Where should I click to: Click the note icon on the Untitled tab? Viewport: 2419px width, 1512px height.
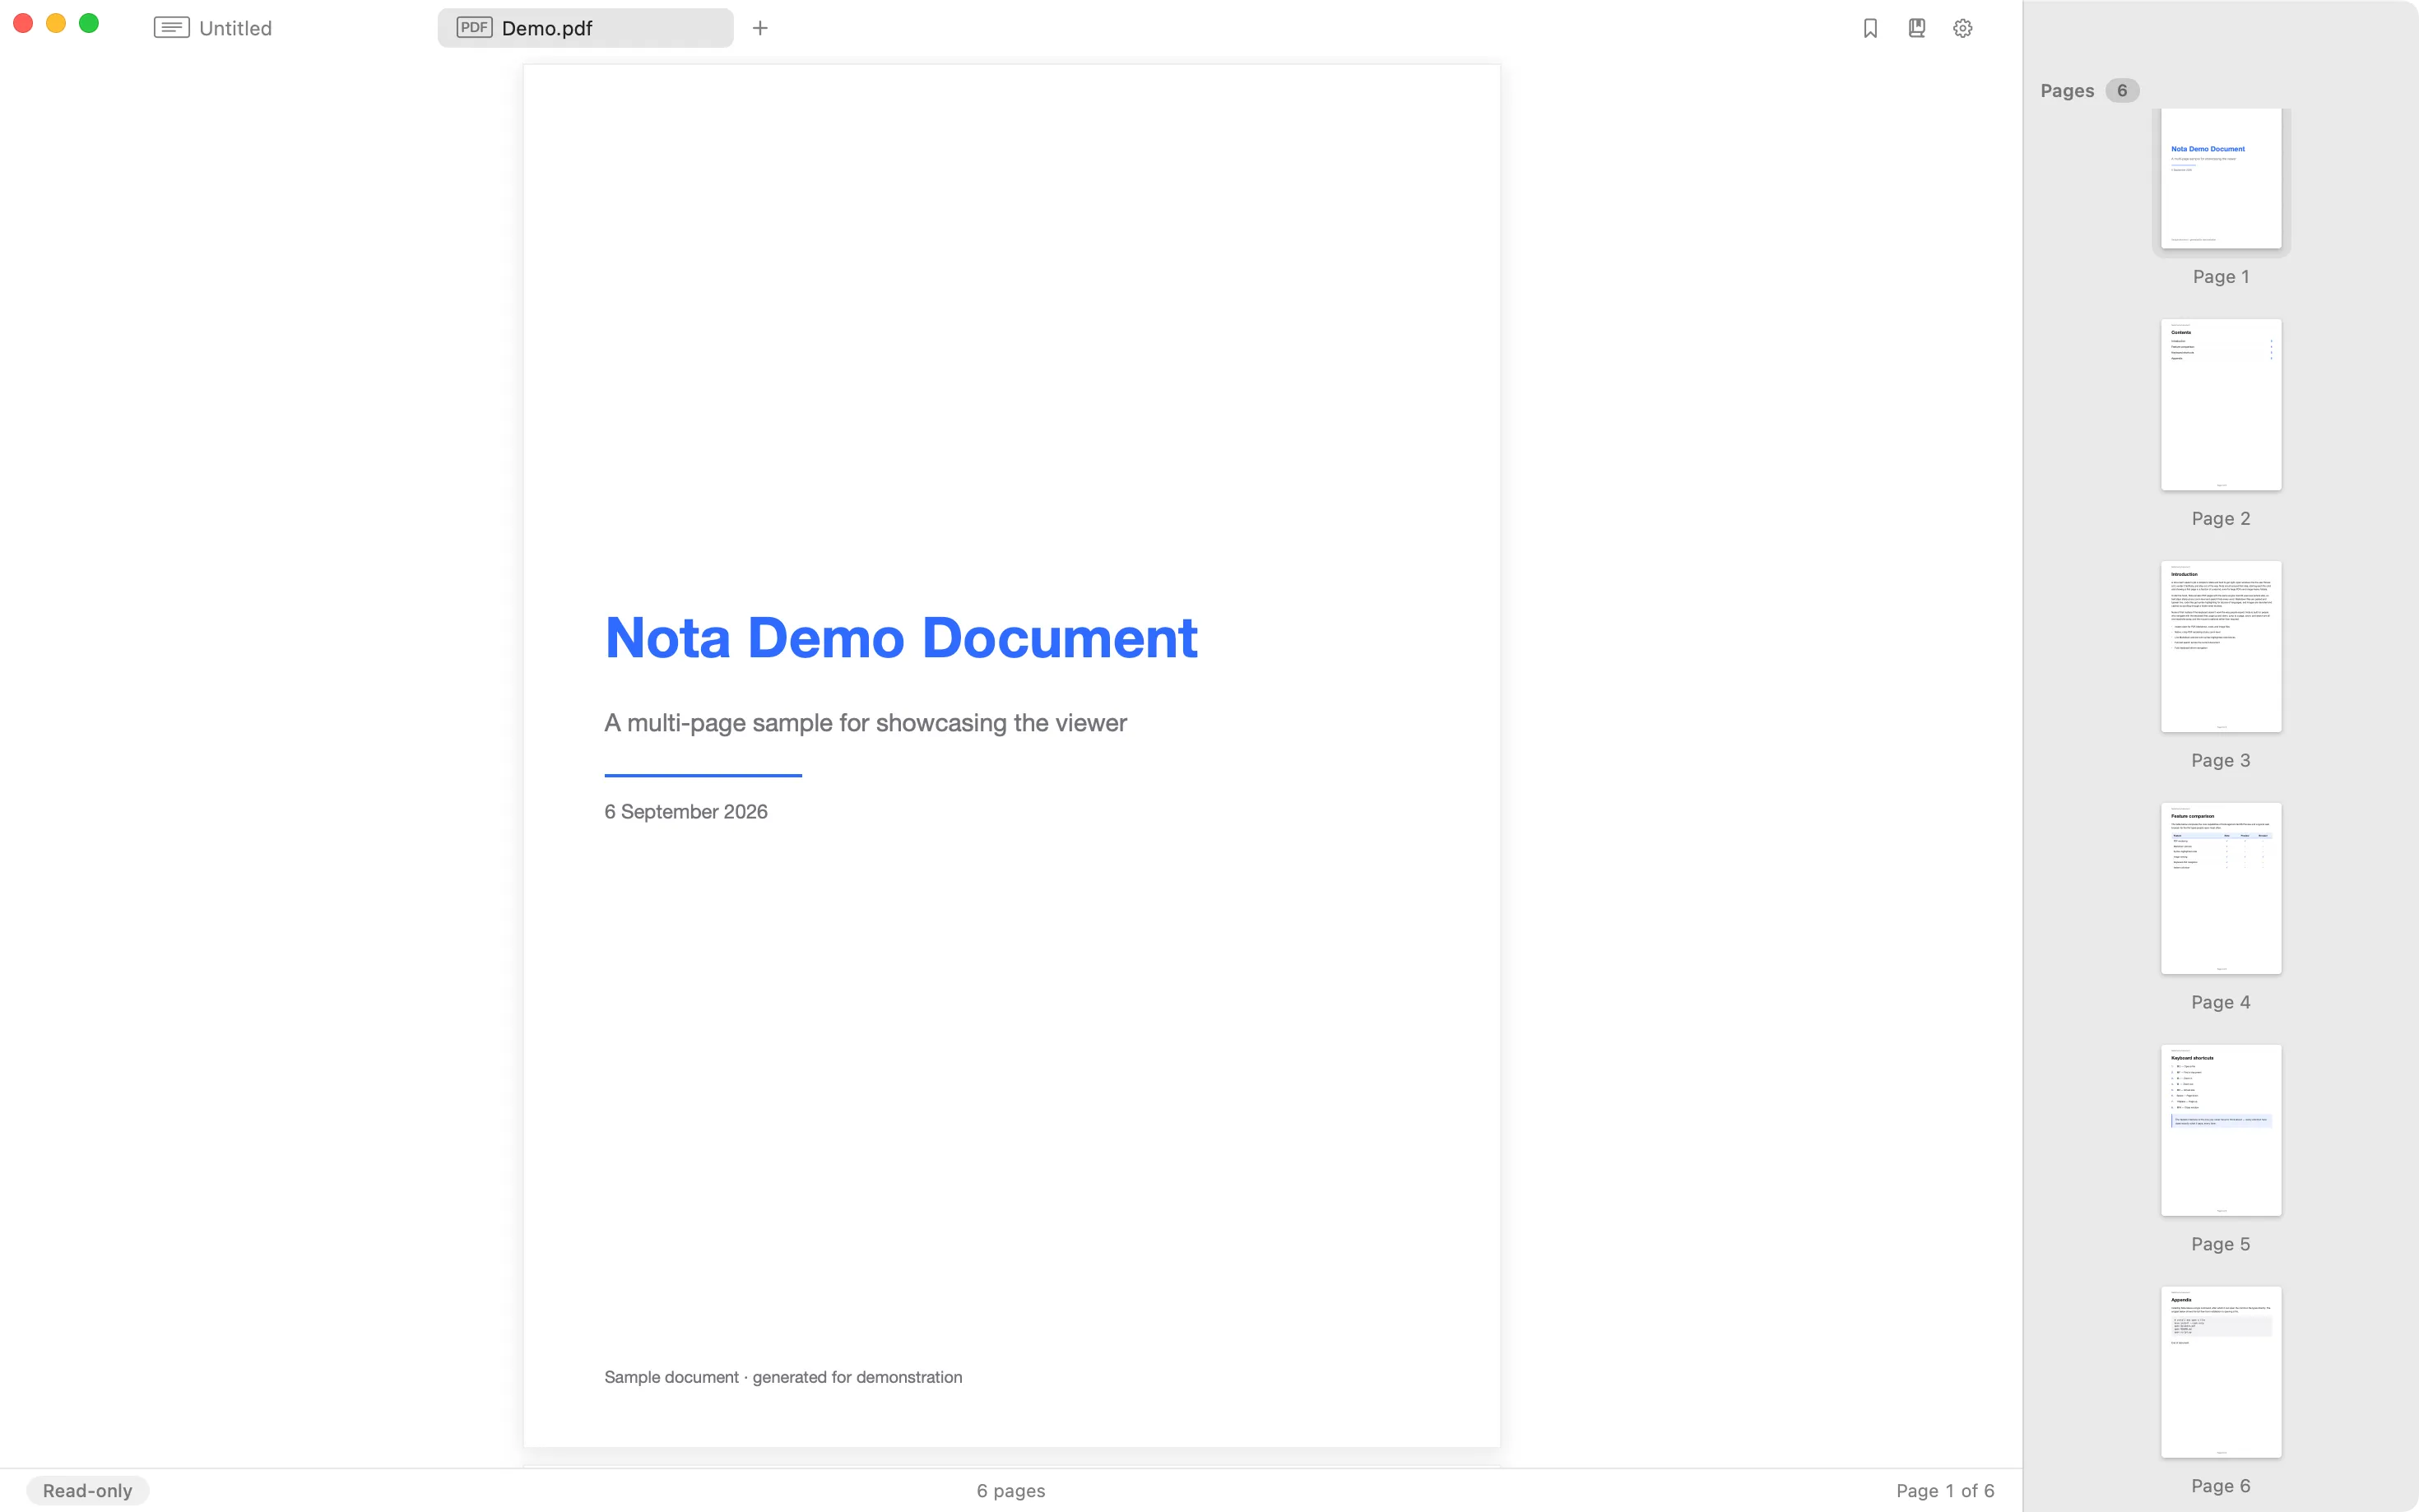[172, 27]
